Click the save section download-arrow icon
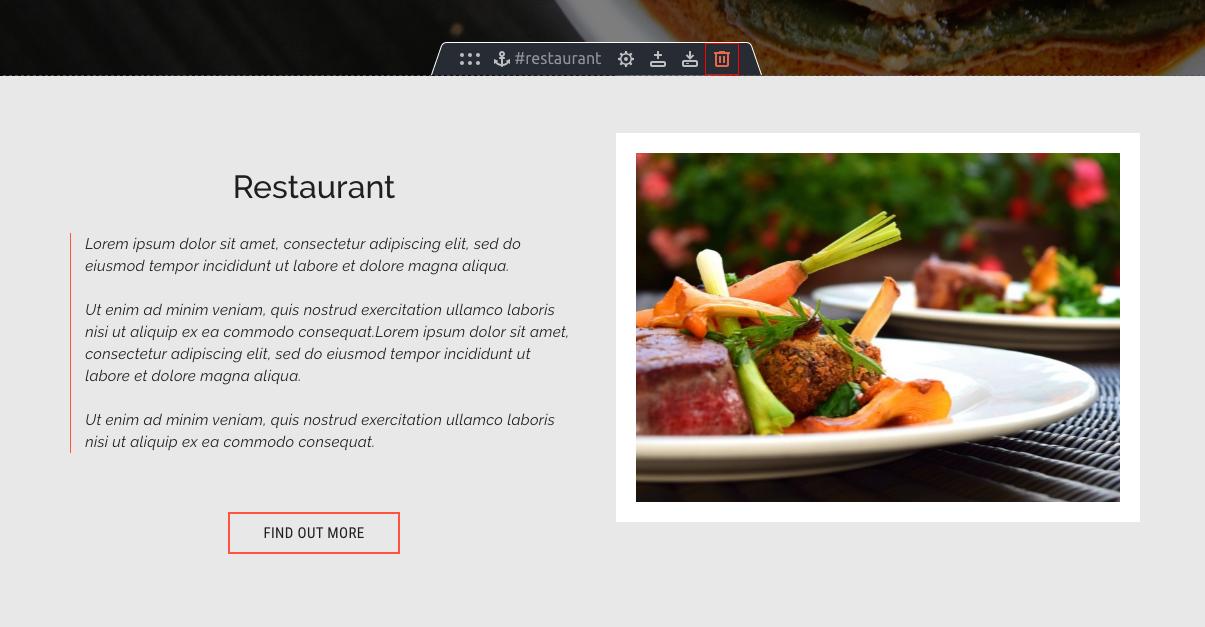Viewport: 1205px width, 627px height. [x=690, y=59]
